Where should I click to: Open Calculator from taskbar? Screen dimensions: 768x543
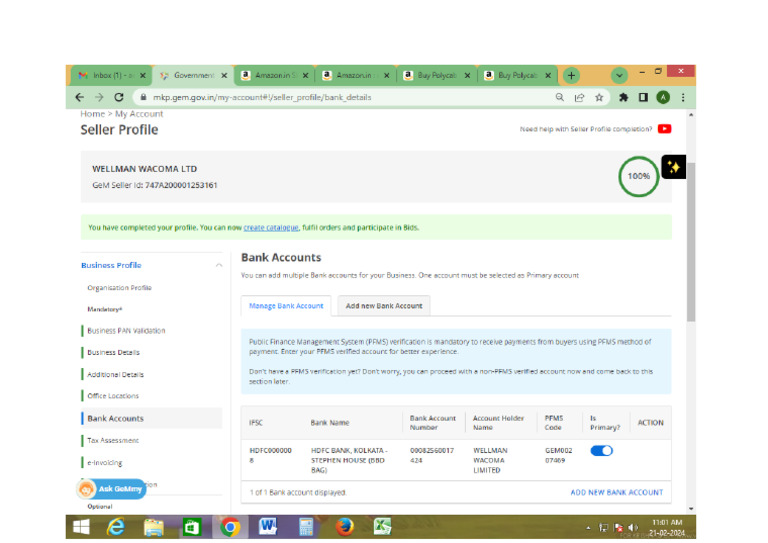pyautogui.click(x=306, y=527)
